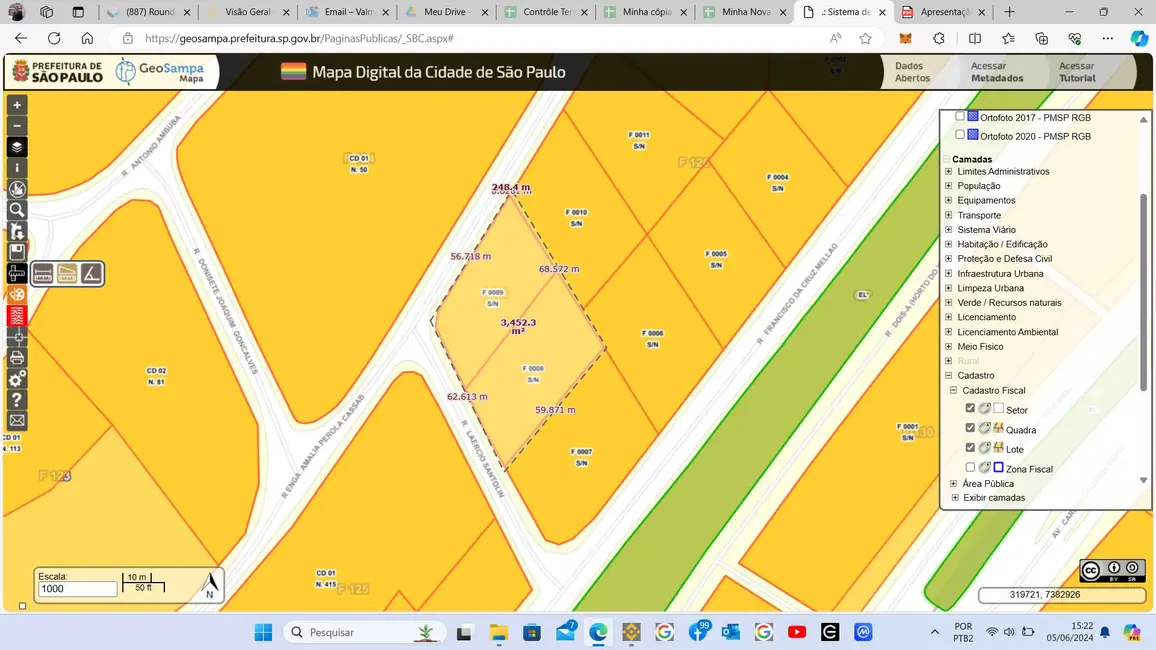Click Acessar Metadados link
This screenshot has width=1156, height=650.
coord(996,72)
